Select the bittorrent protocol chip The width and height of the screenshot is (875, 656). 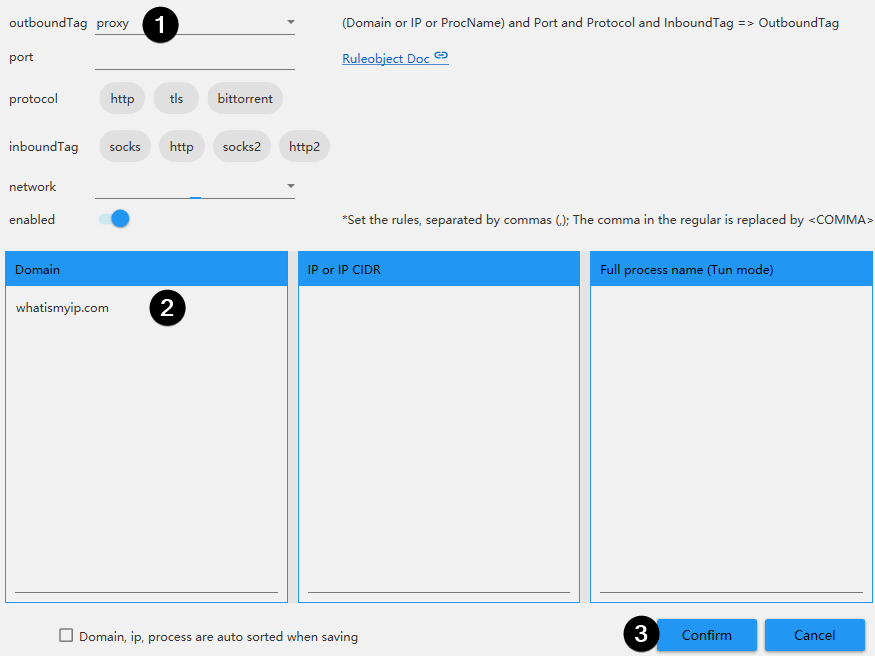245,99
